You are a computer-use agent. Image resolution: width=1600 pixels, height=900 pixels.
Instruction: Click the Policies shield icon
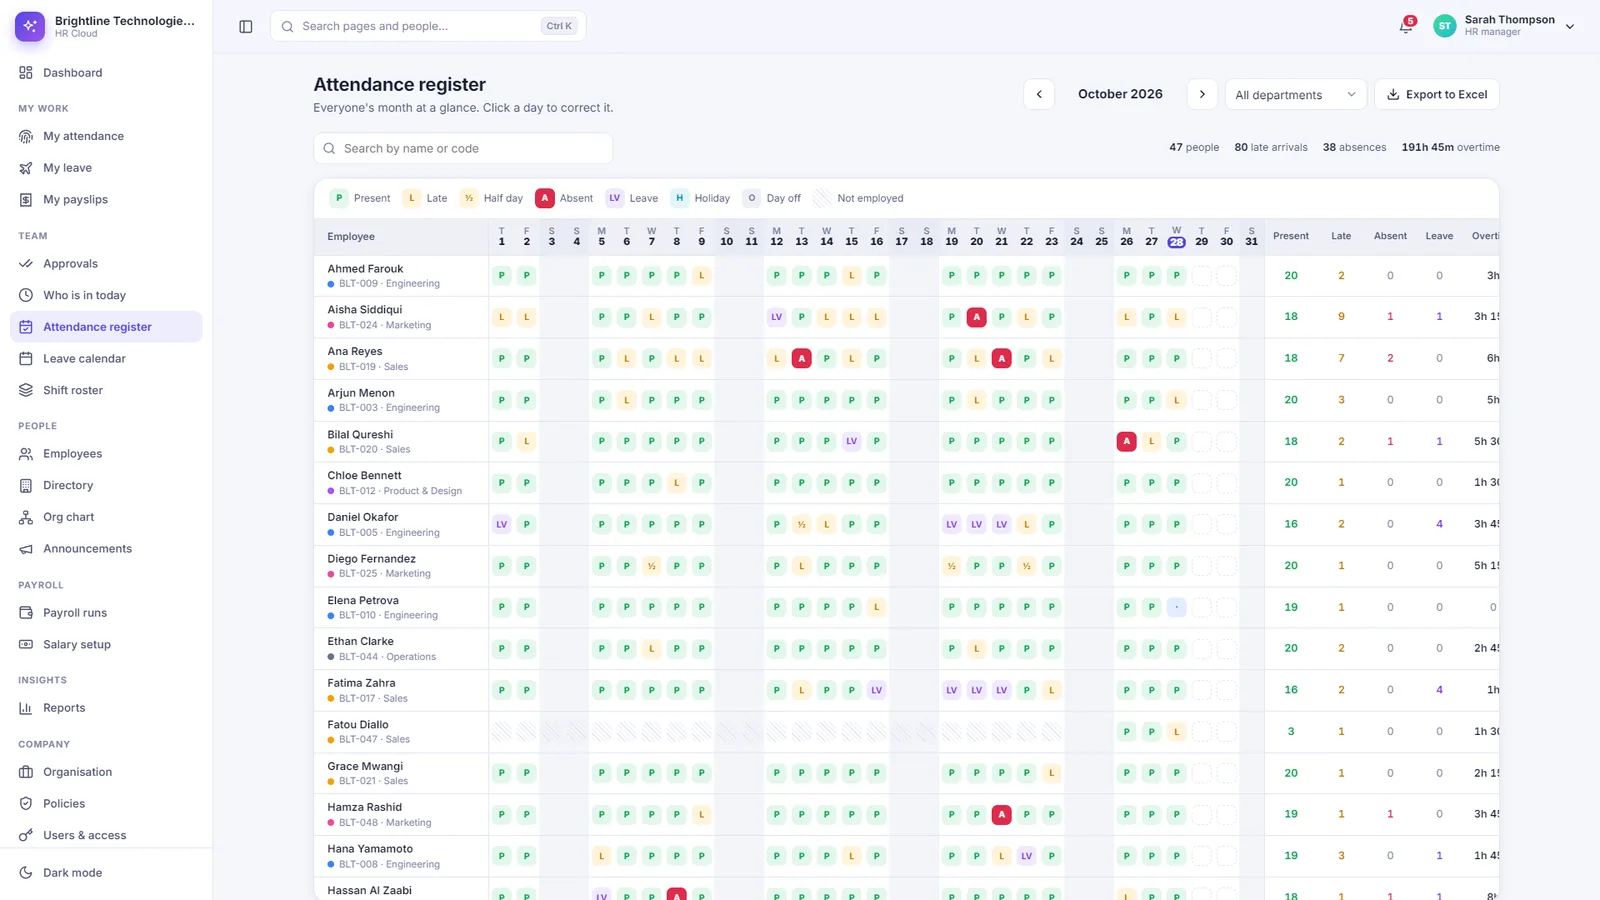point(26,804)
